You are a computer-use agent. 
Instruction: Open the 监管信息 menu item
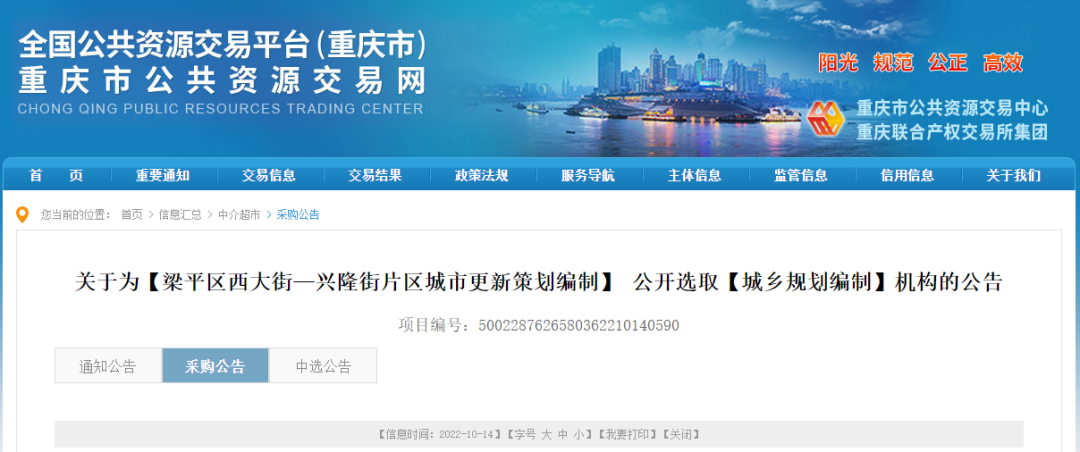pos(800,176)
